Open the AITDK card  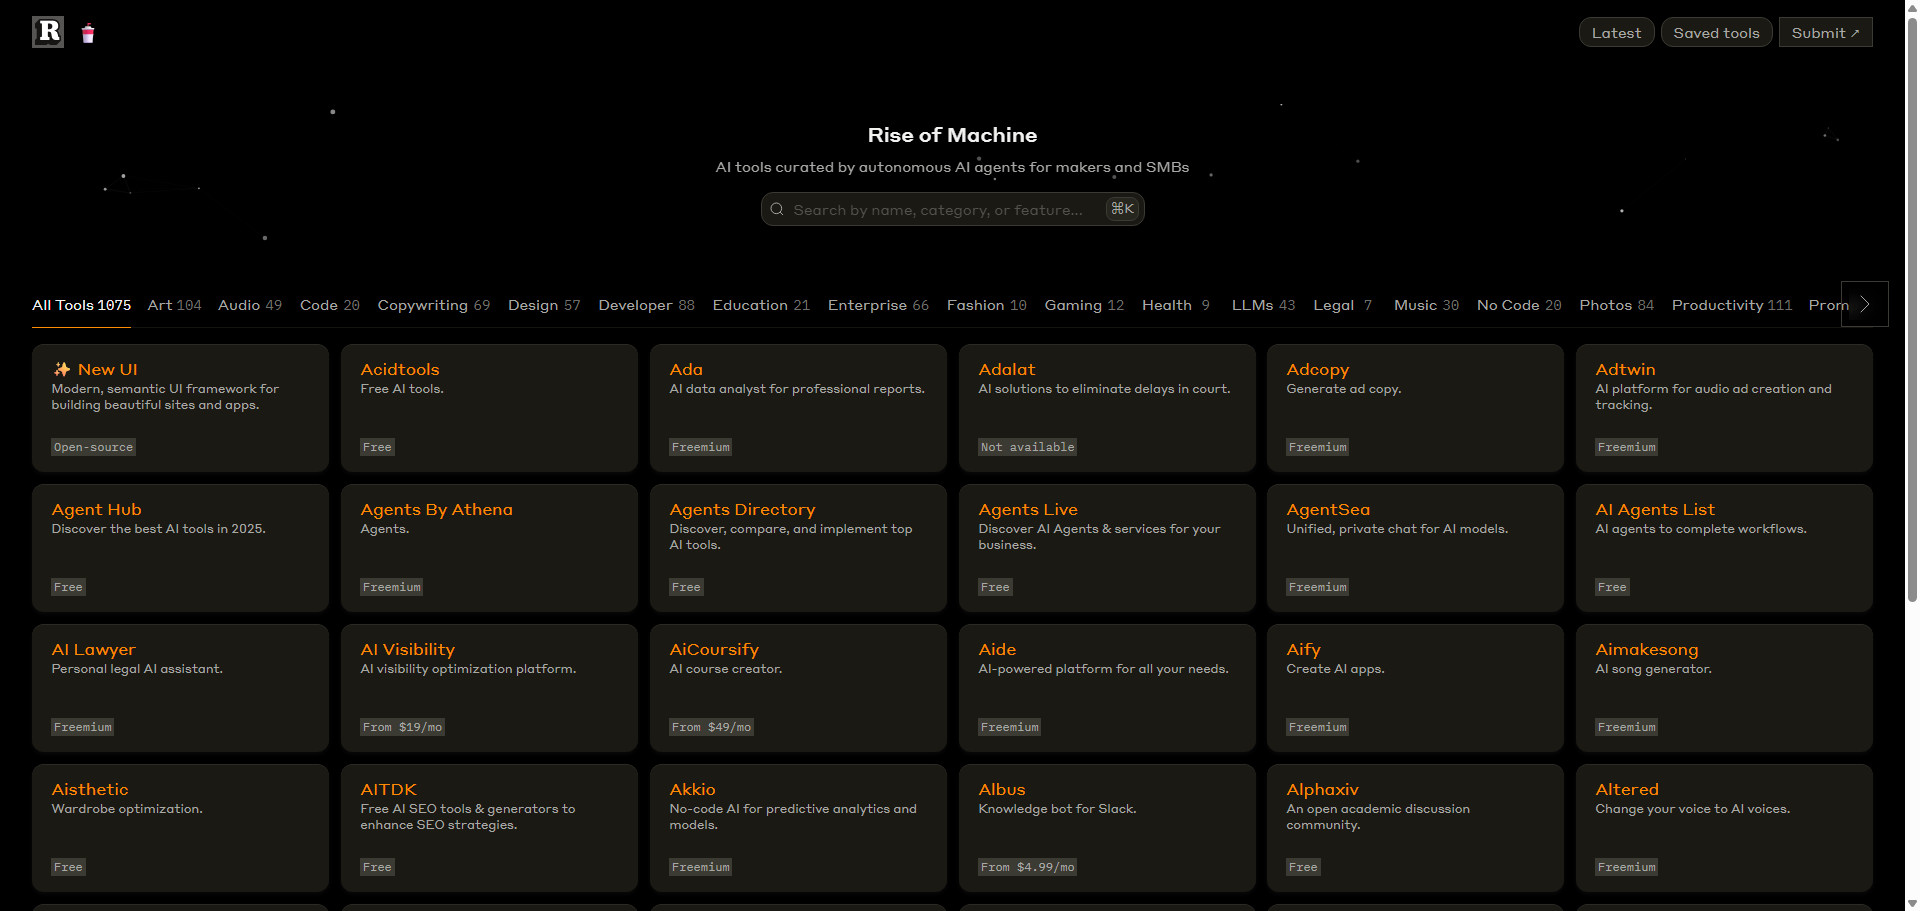(x=489, y=828)
